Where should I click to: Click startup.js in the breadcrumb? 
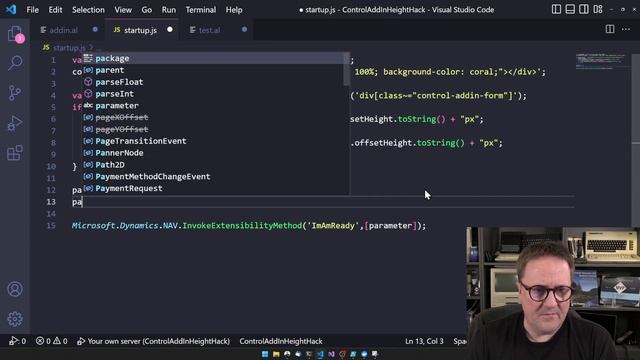[69, 48]
